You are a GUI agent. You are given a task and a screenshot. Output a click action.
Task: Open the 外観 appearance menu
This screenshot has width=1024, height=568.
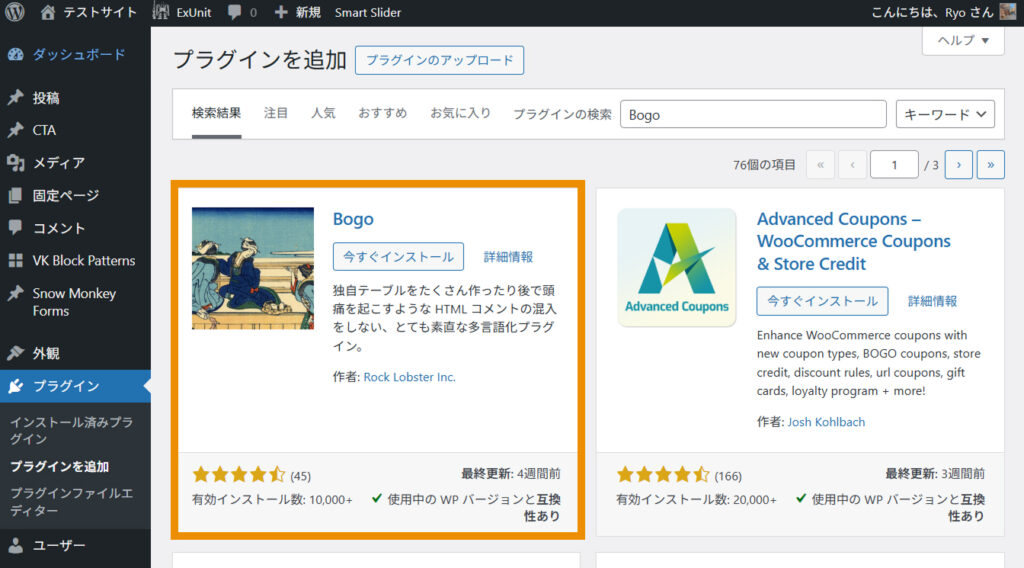(46, 353)
